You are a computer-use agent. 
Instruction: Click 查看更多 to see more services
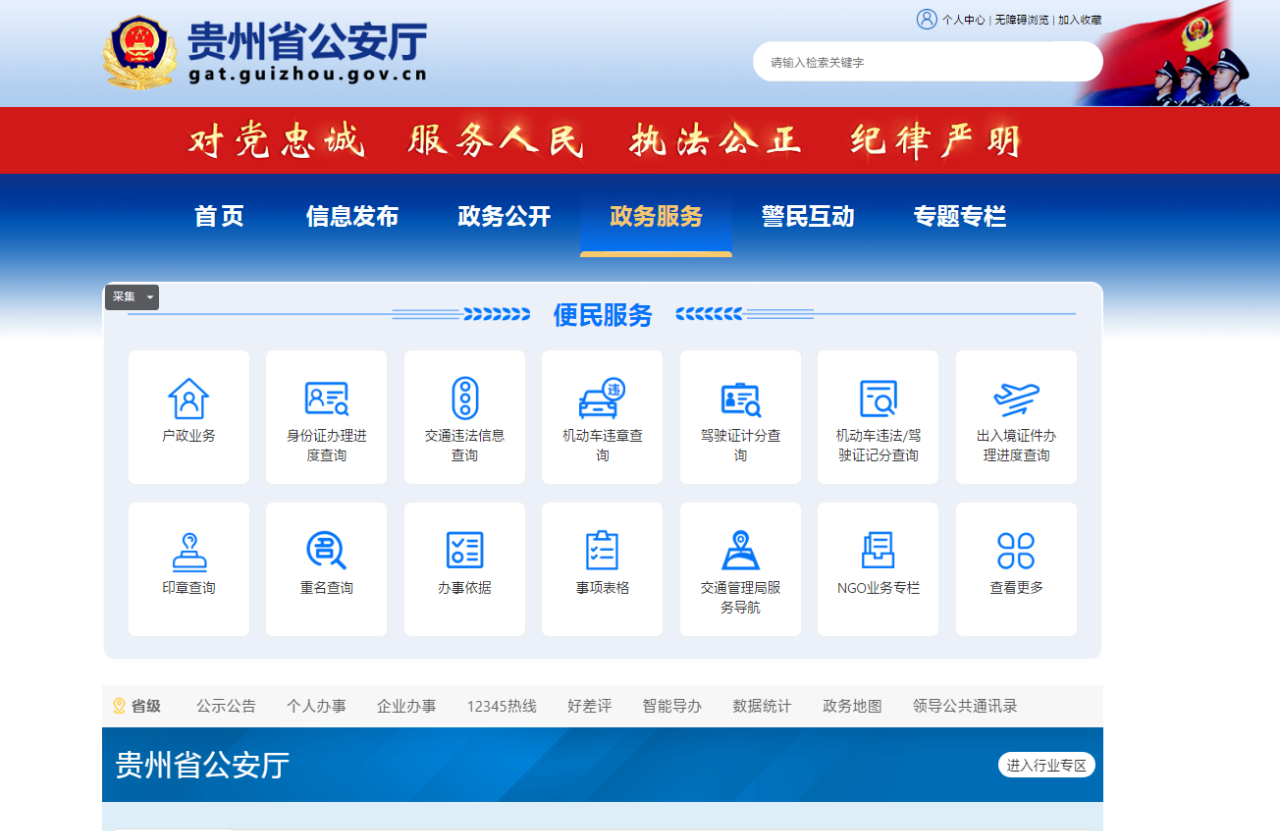pos(1016,568)
